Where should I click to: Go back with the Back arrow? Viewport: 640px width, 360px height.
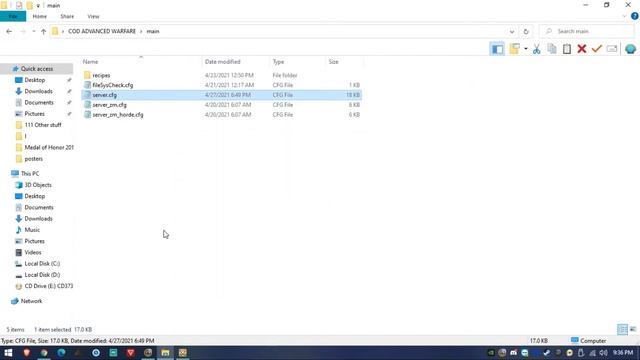coord(9,31)
